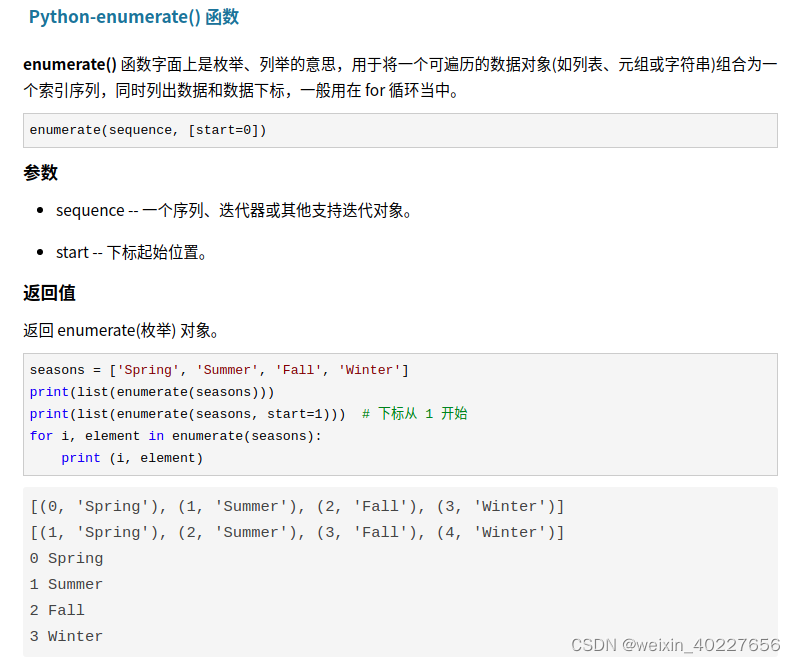Click the 参数 section heading
Viewport: 795px width, 663px height.
point(41,172)
